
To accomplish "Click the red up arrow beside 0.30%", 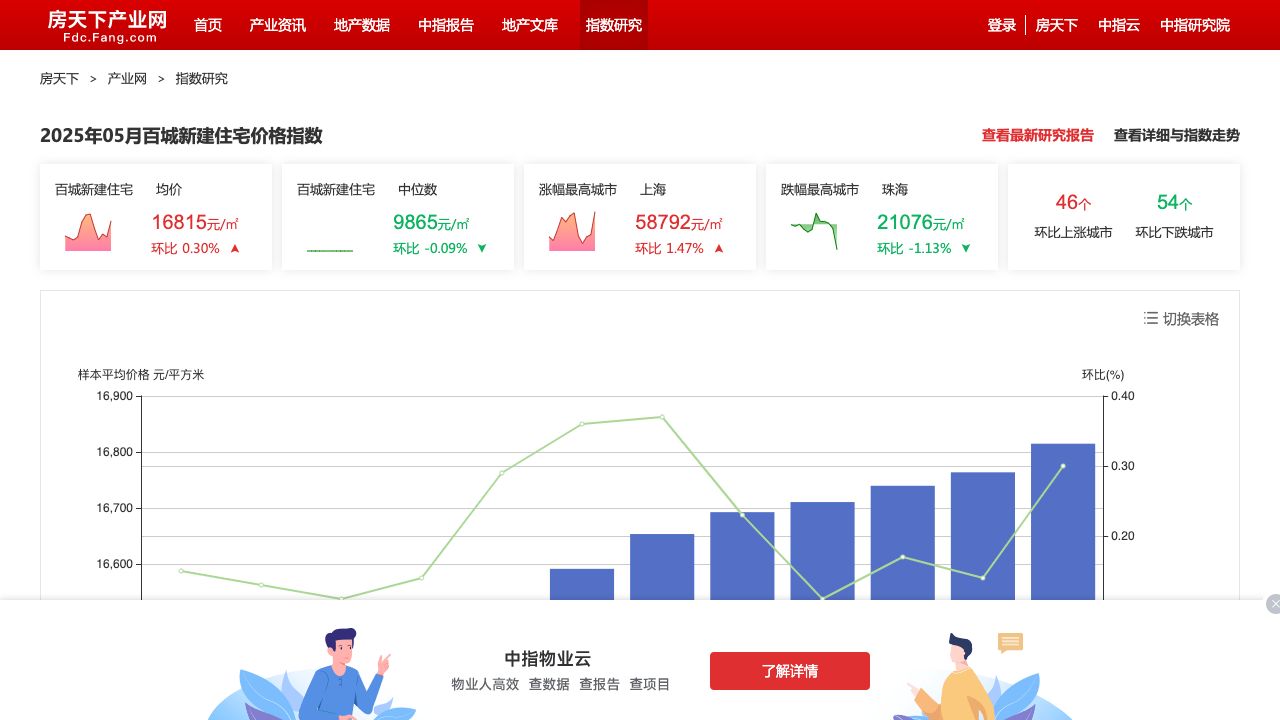I will pyautogui.click(x=235, y=249).
